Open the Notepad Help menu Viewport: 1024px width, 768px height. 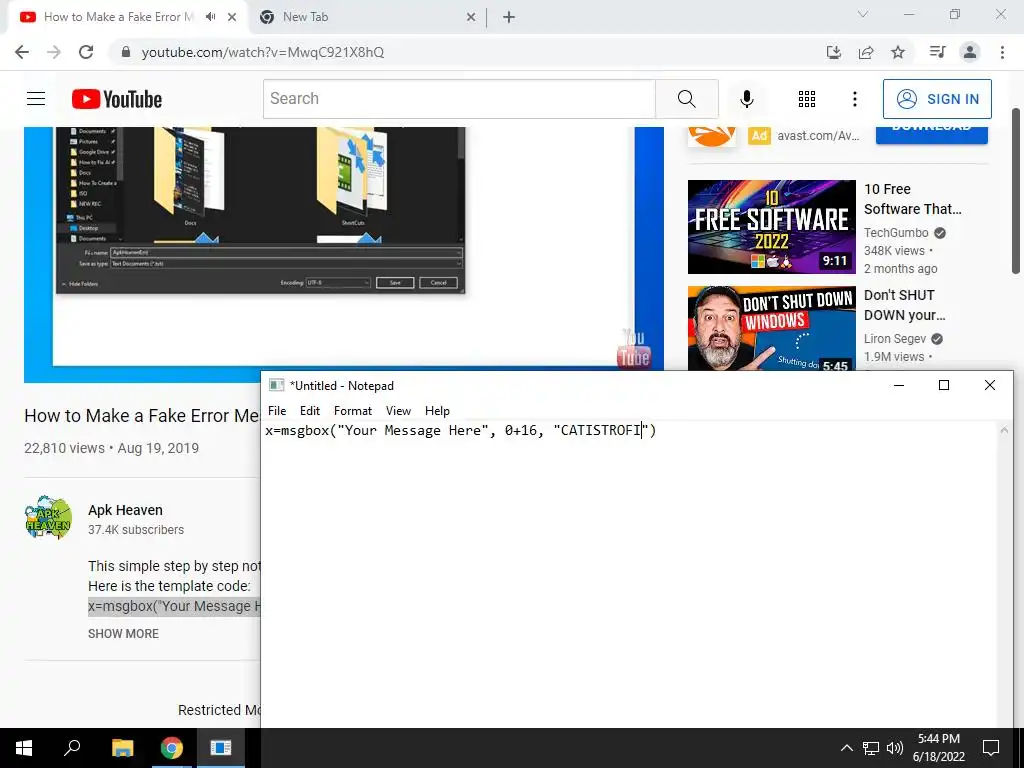point(437,411)
